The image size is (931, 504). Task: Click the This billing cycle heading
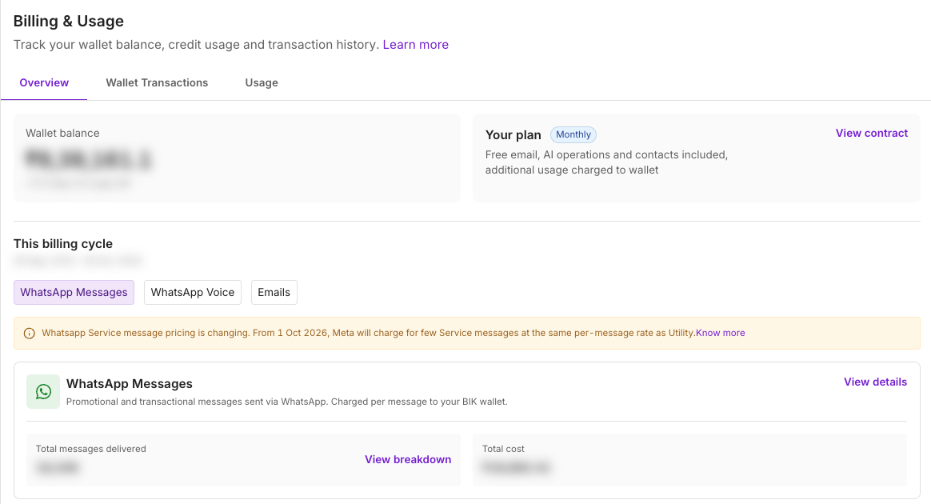coord(63,244)
